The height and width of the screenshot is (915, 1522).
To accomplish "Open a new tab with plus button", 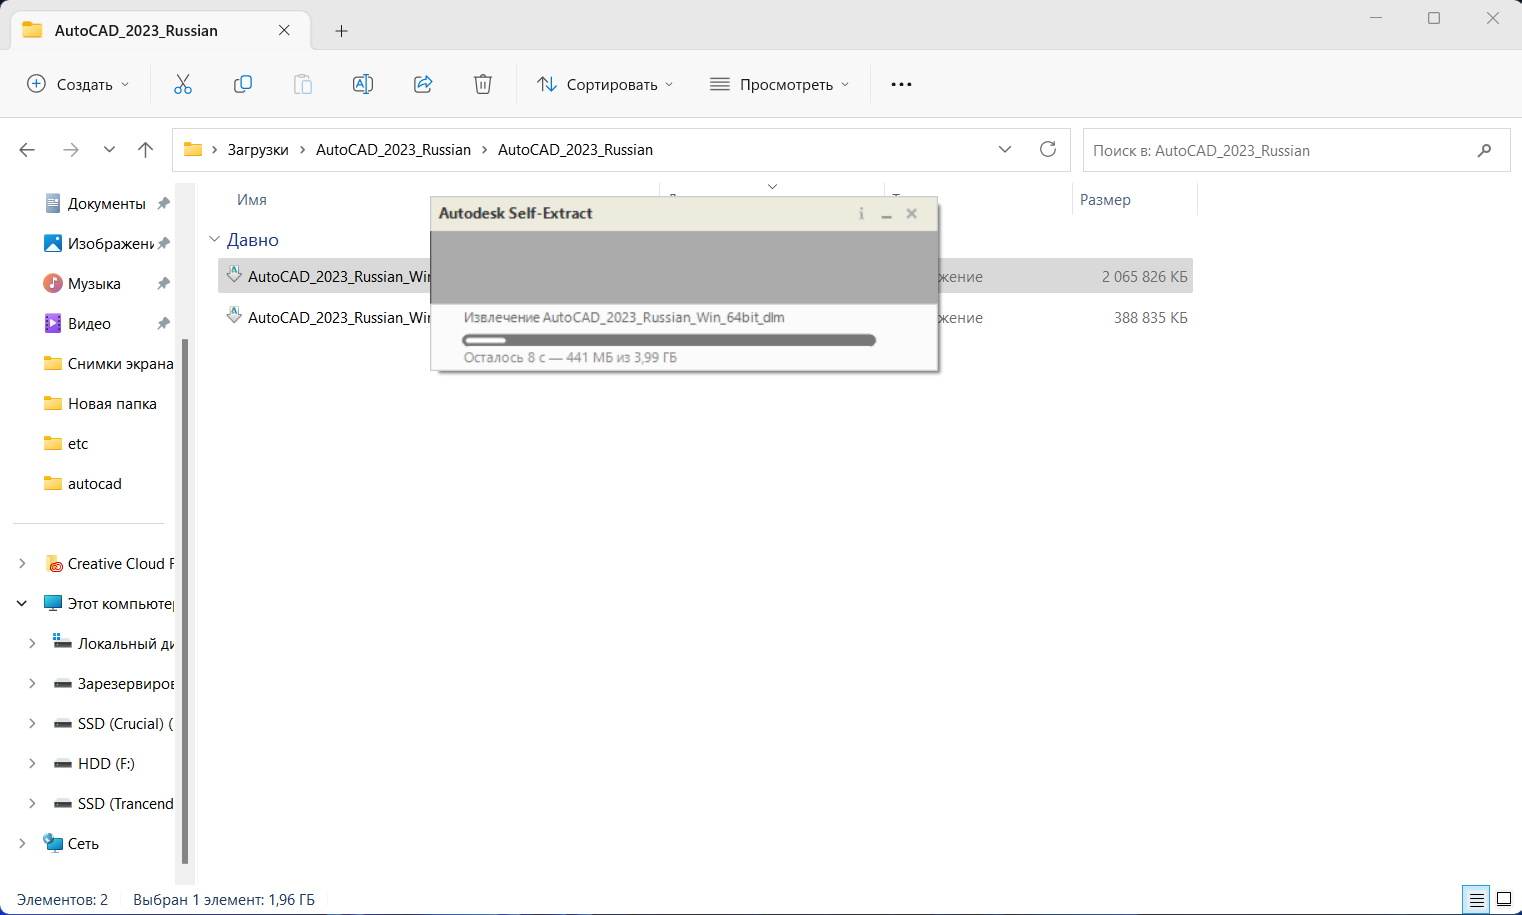I will 341,31.
